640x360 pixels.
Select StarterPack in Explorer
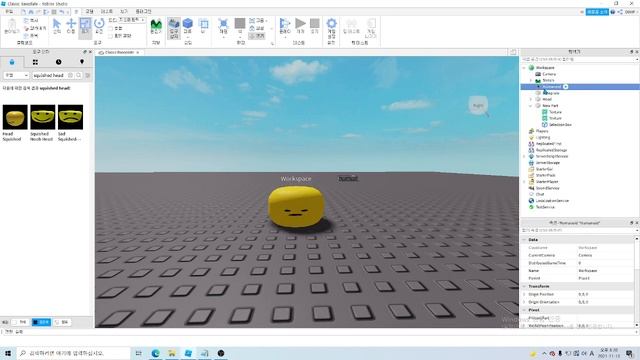(x=542, y=175)
